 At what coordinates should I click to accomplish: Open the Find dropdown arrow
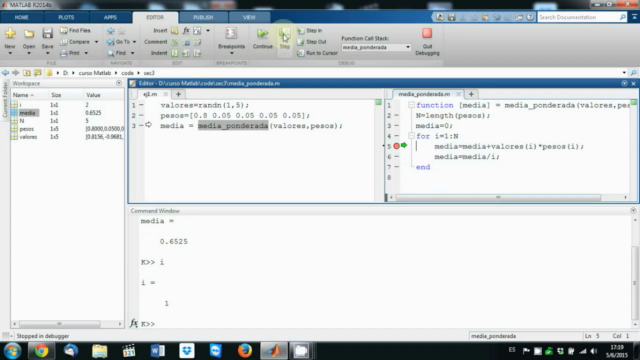[x=132, y=53]
